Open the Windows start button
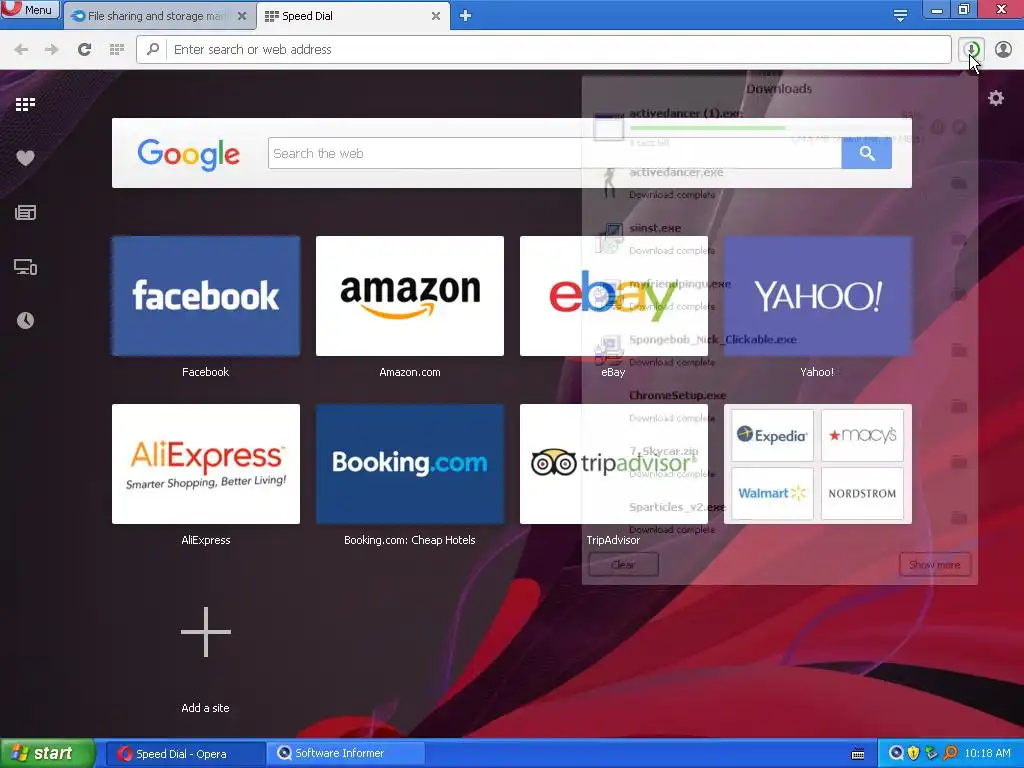The image size is (1024, 768). [47, 754]
